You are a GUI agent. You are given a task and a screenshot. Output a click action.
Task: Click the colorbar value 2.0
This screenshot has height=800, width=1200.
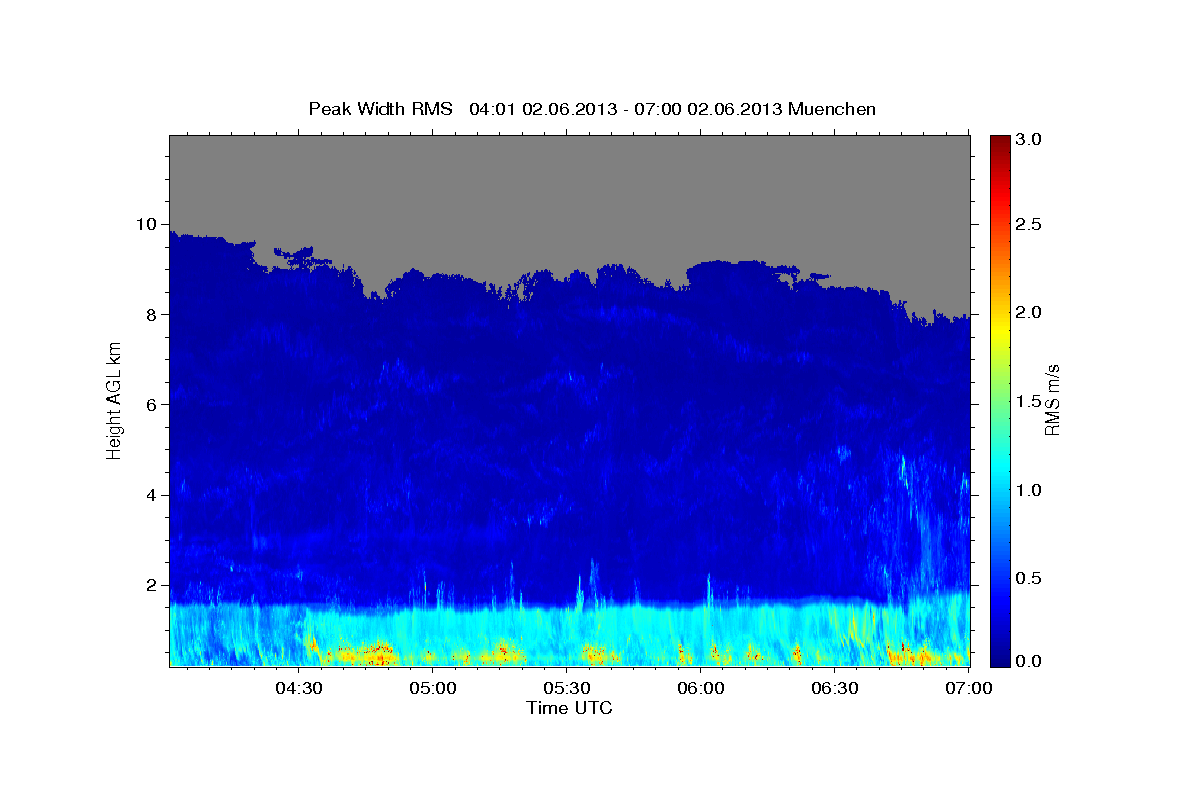tap(1028, 312)
